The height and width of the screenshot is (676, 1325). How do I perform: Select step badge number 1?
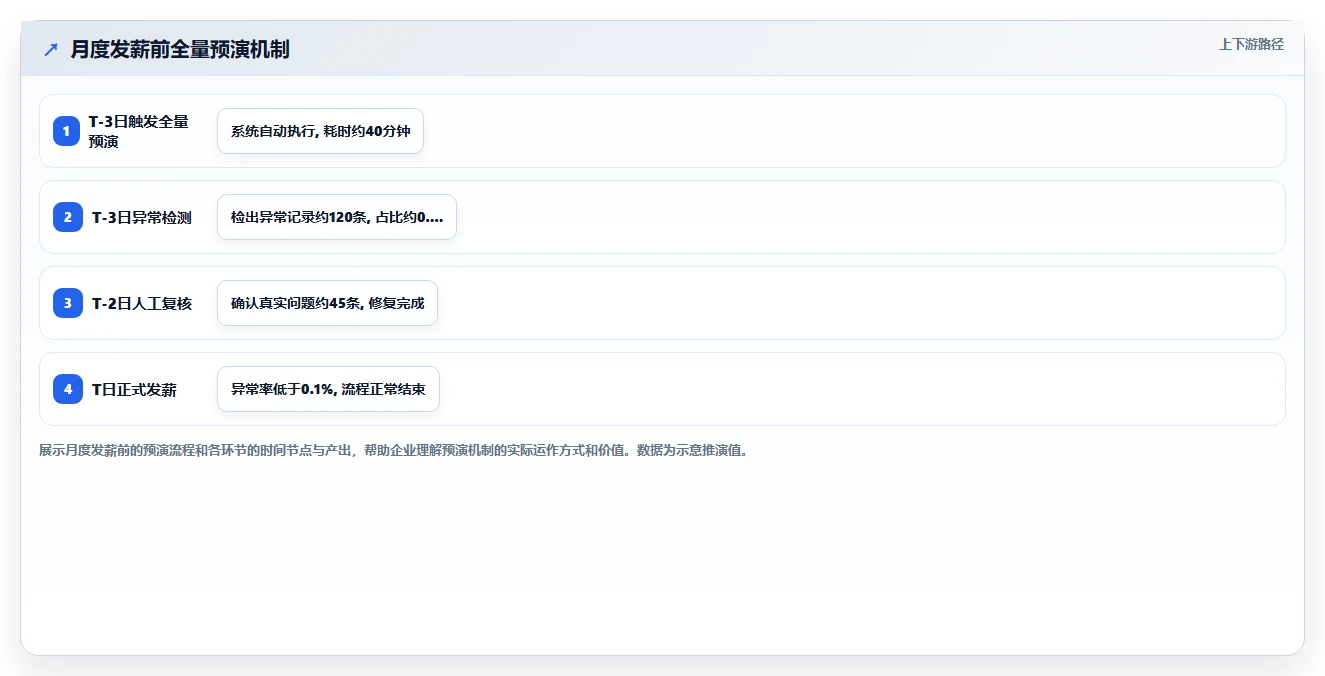[68, 131]
